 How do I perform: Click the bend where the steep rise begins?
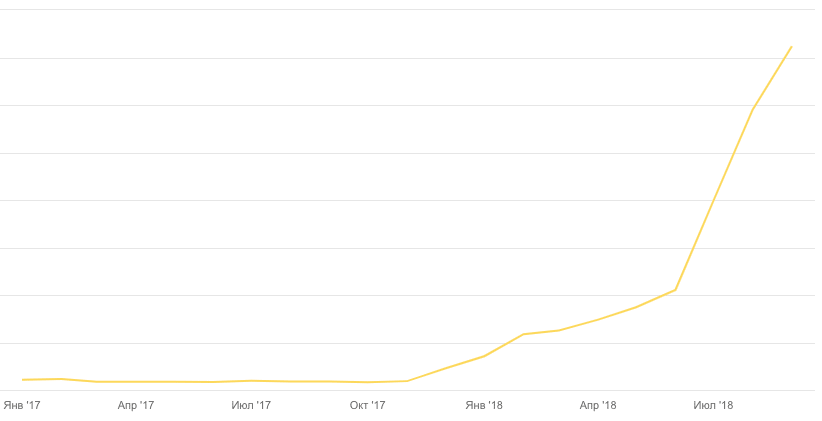(x=676, y=290)
